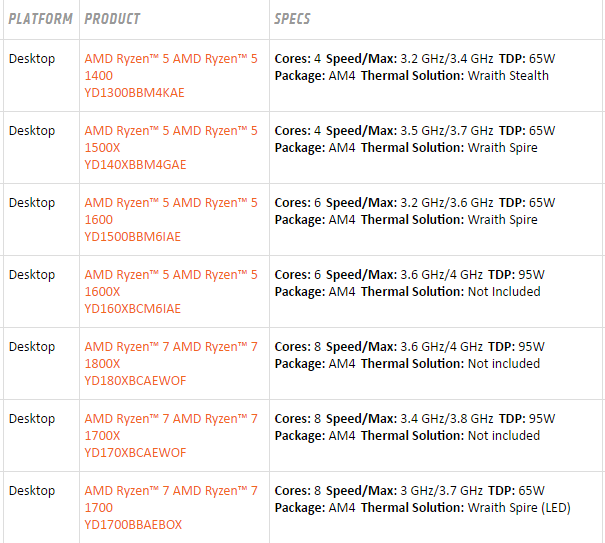Select part number YD1700BBAEBOX
The width and height of the screenshot is (605, 543).
pyautogui.click(x=133, y=525)
